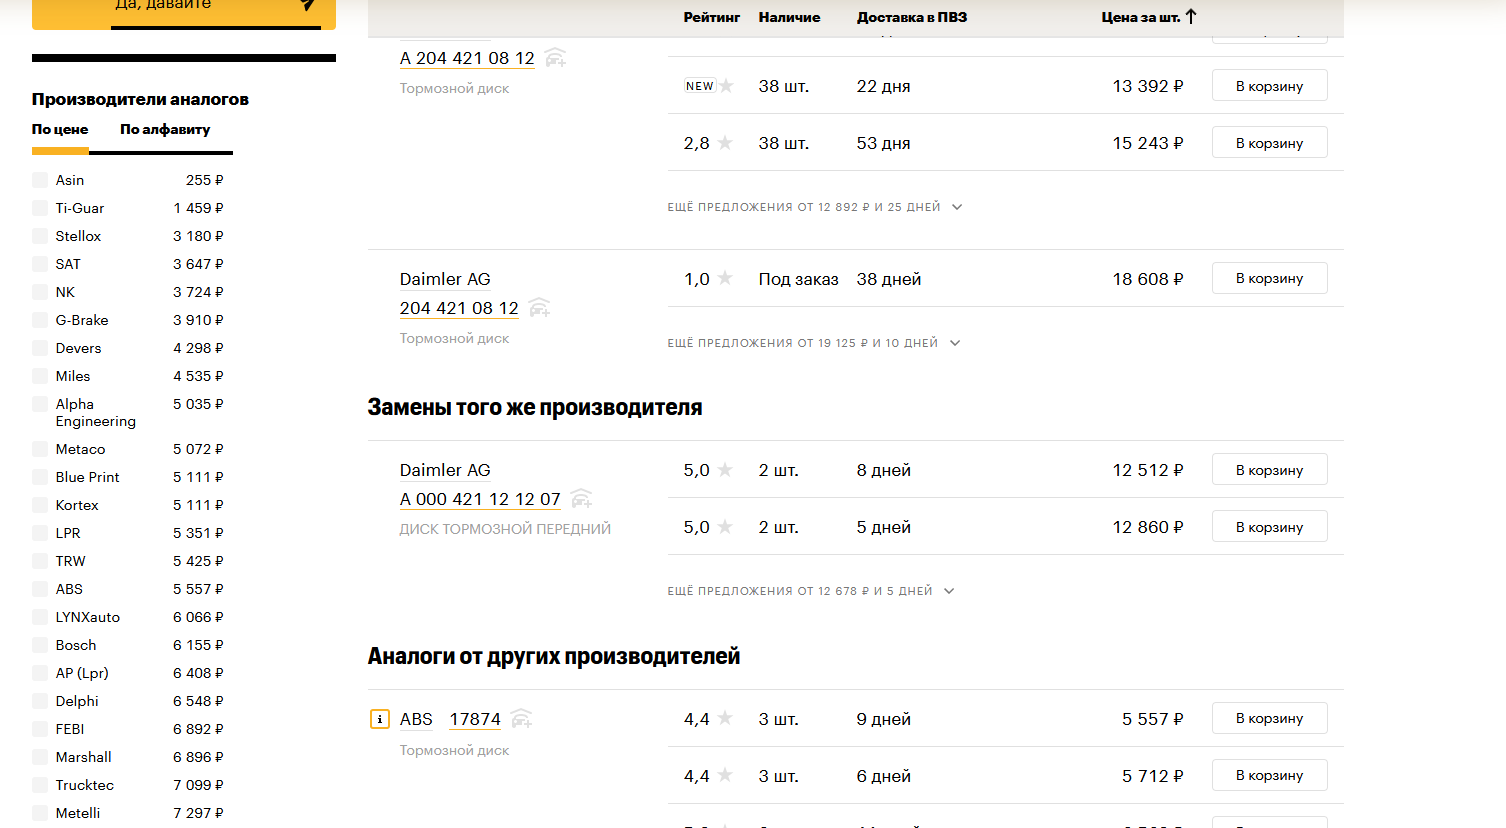The width and height of the screenshot is (1506, 828).
Task: Sort by the Рейтинг column header
Action: pyautogui.click(x=712, y=17)
